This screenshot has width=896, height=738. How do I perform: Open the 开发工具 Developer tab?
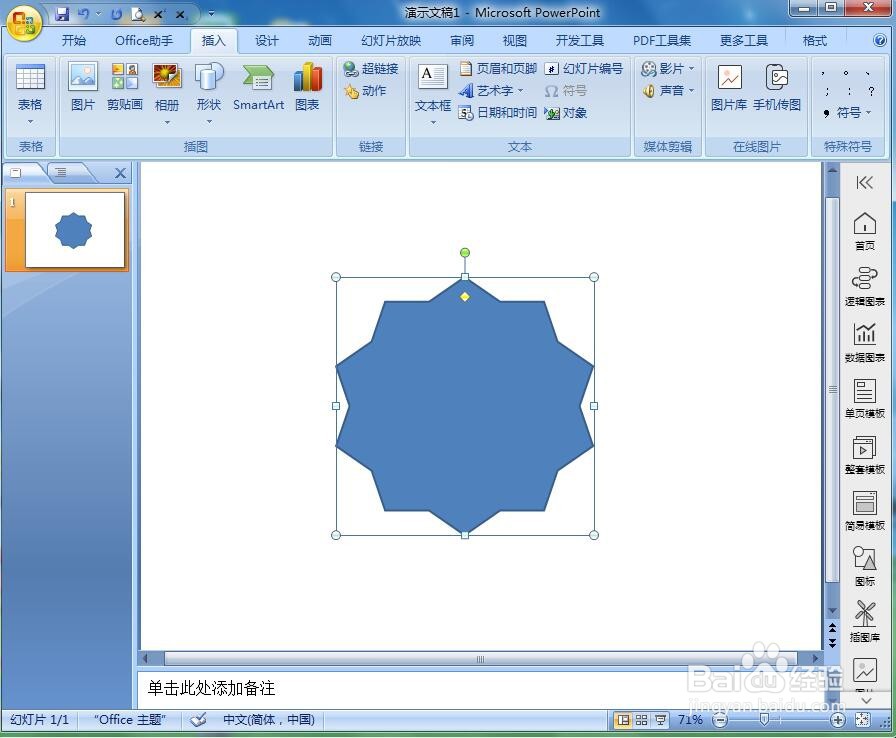coord(579,41)
